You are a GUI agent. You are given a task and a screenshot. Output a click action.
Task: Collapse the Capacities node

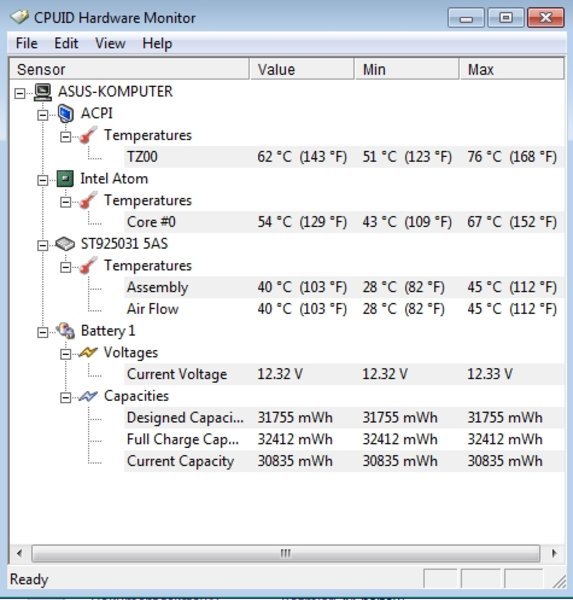click(x=66, y=398)
